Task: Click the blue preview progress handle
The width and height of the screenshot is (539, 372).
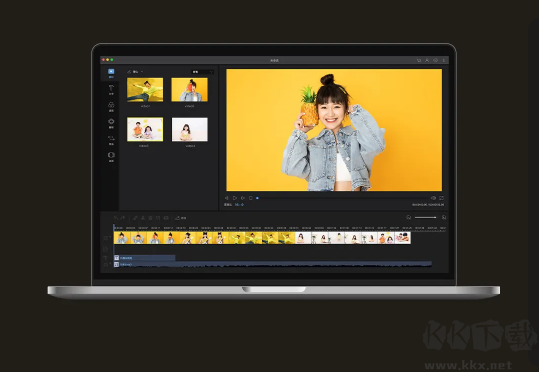Action: click(x=257, y=198)
